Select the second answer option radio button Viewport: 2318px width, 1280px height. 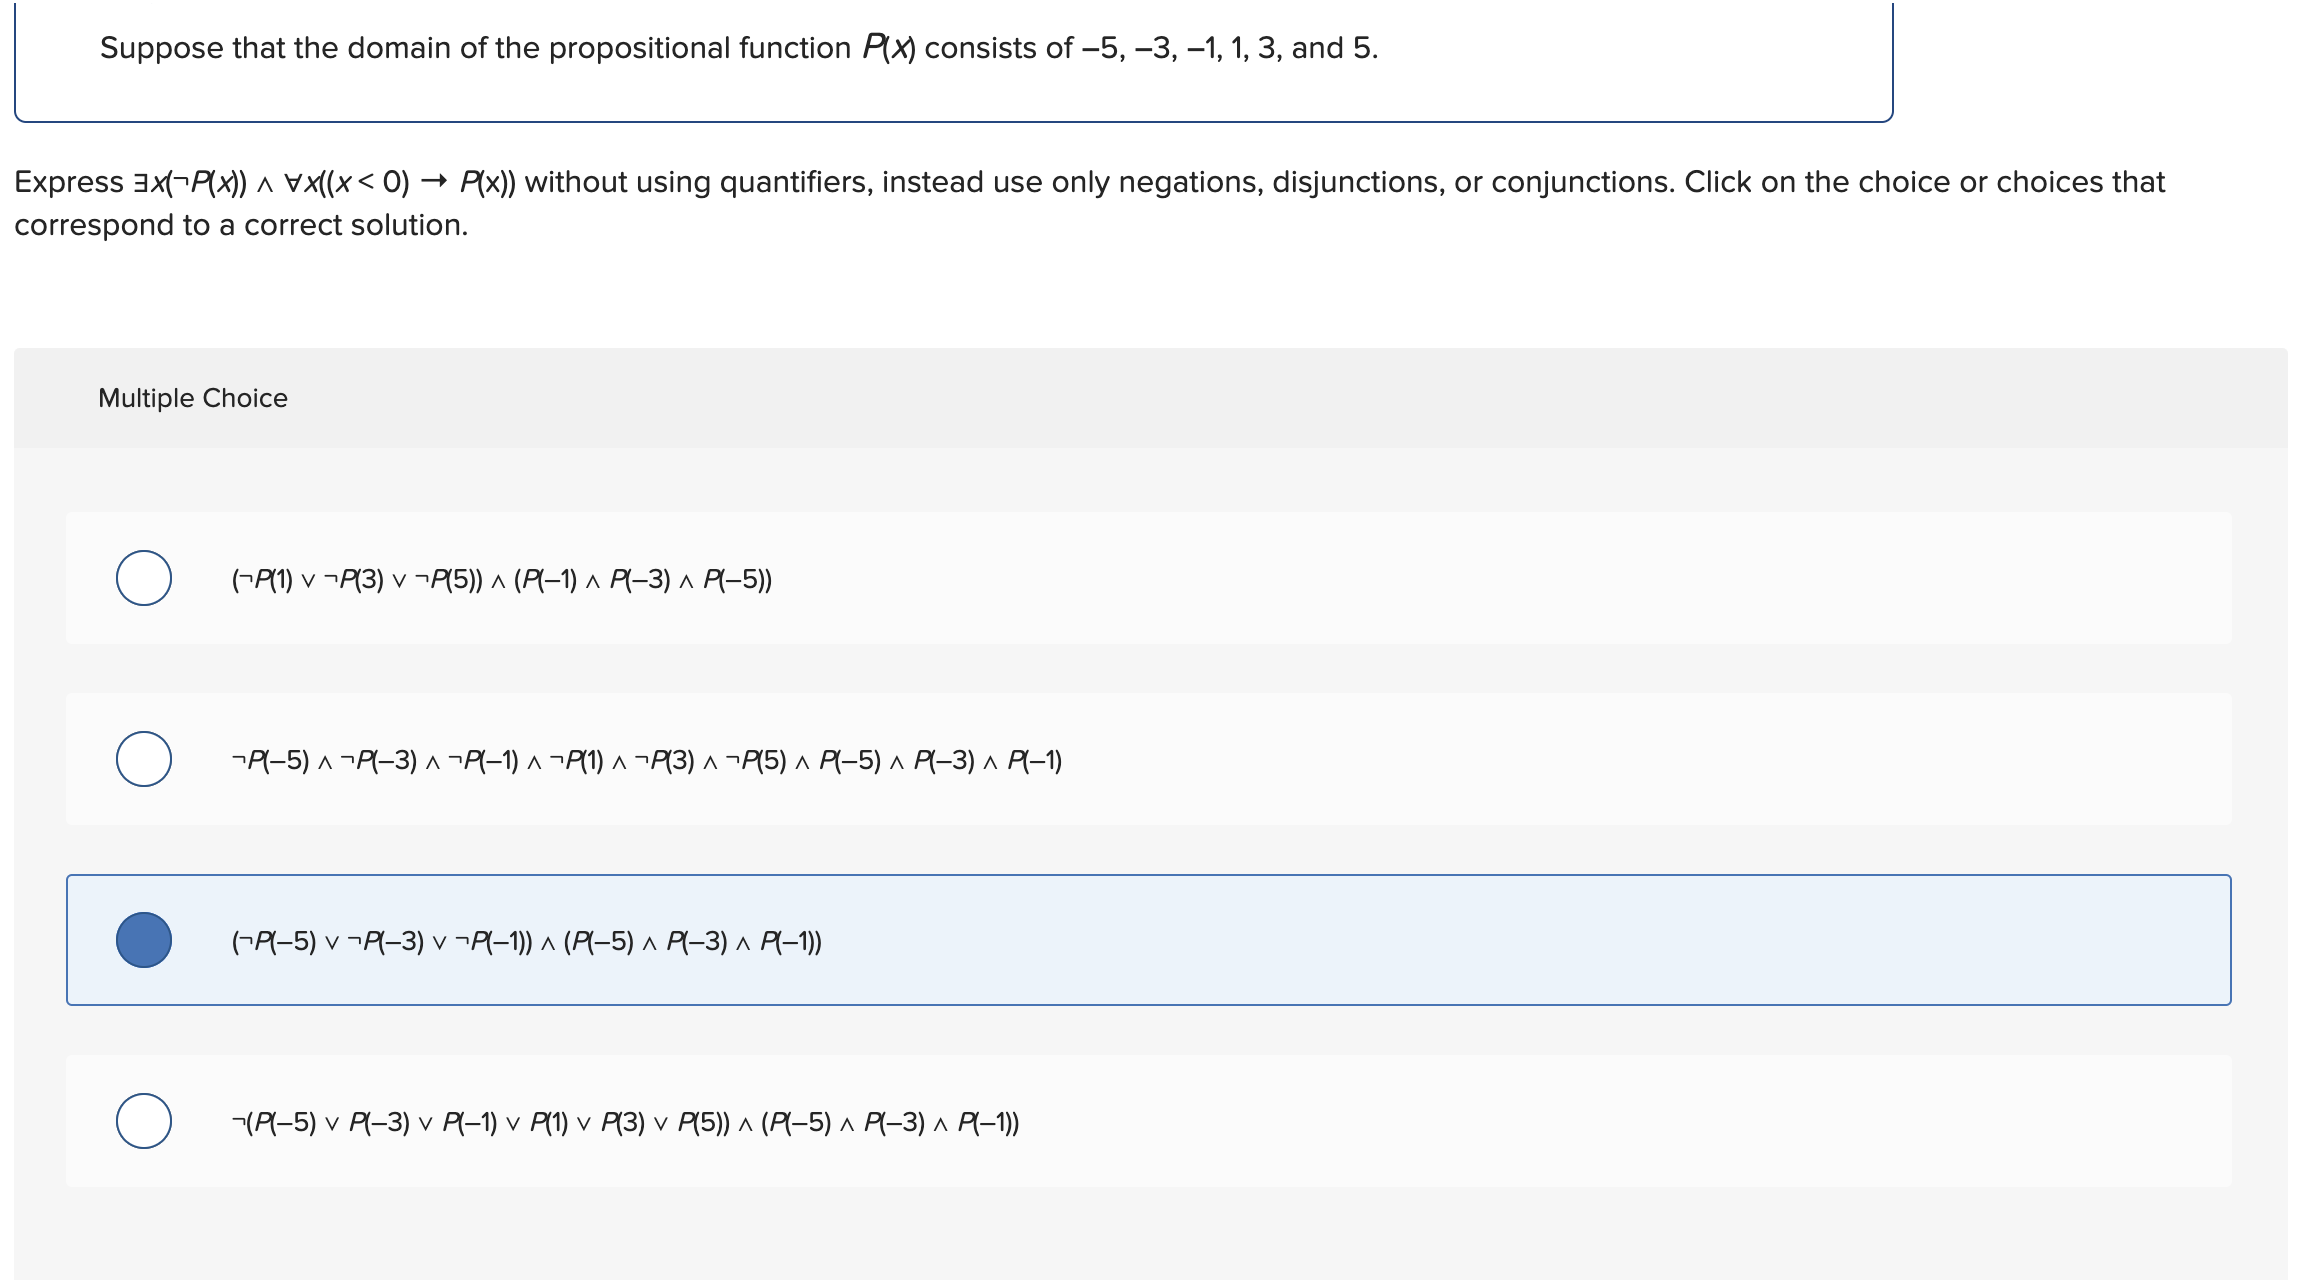146,760
